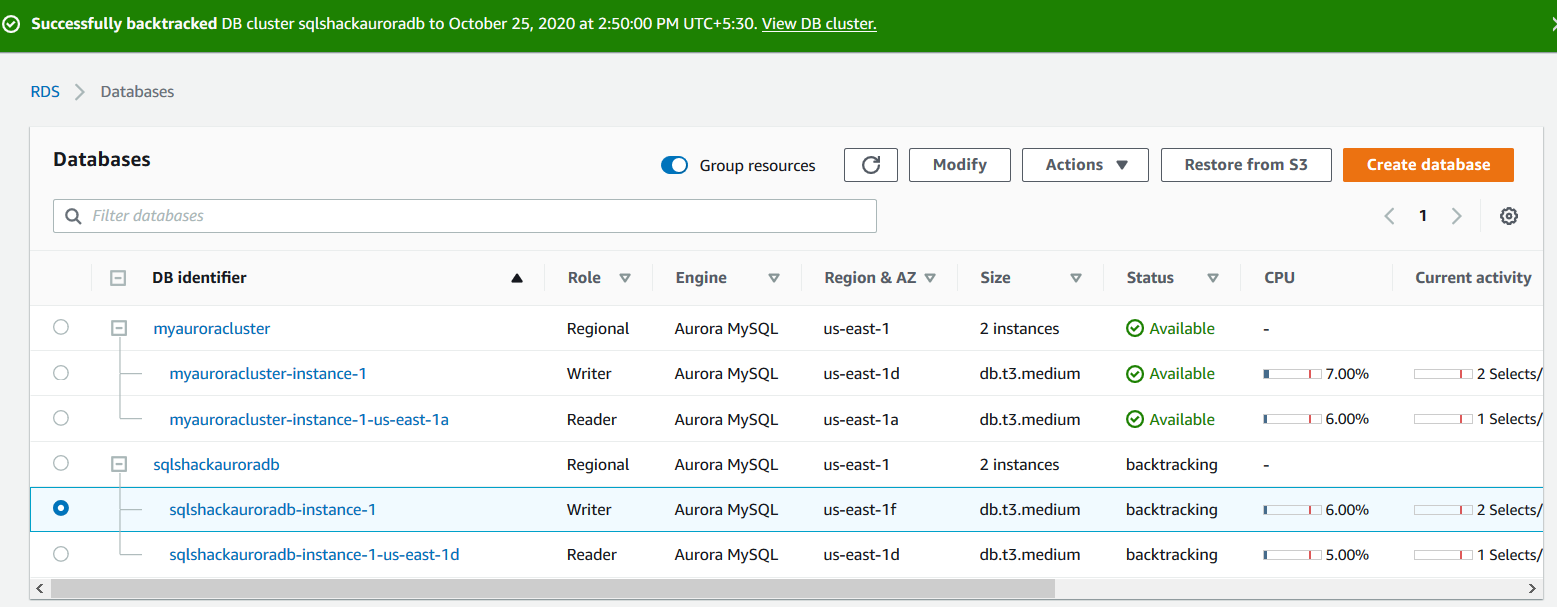
Task: Sort by DB identifier ascending arrow
Action: (x=517, y=278)
